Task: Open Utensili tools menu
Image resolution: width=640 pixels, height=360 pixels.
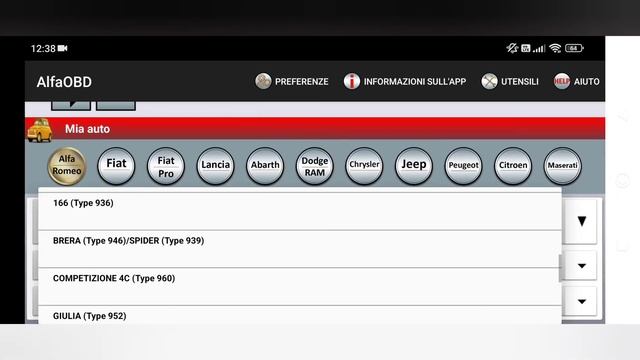Action: [510, 82]
